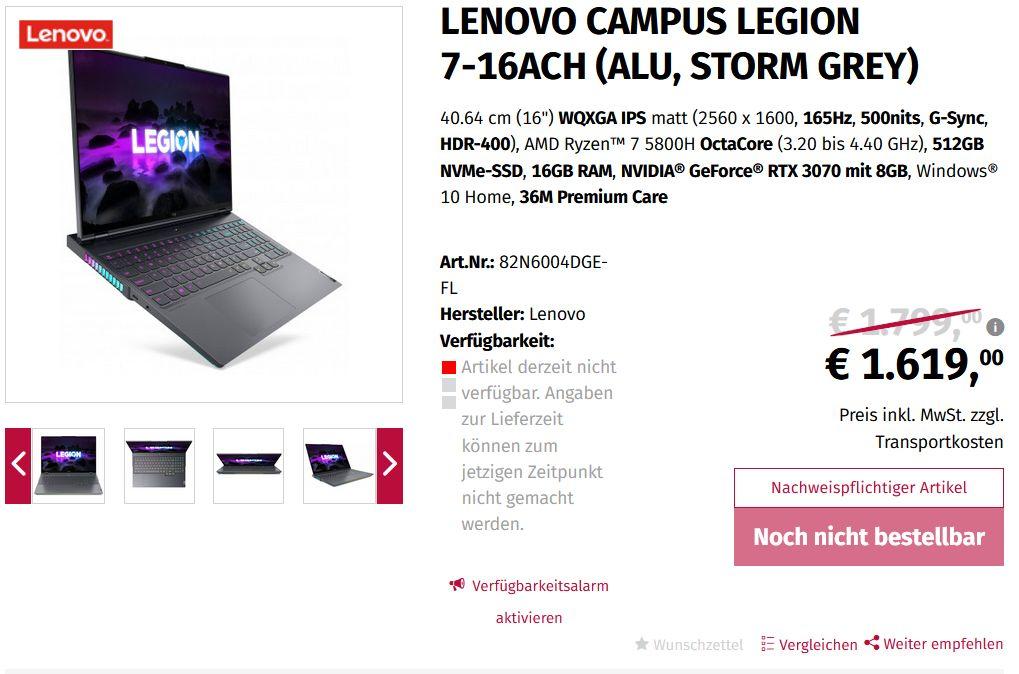Screen dimensions: 1019x674
Task: Select the first front-view laptop thumbnail
Action: (68, 465)
